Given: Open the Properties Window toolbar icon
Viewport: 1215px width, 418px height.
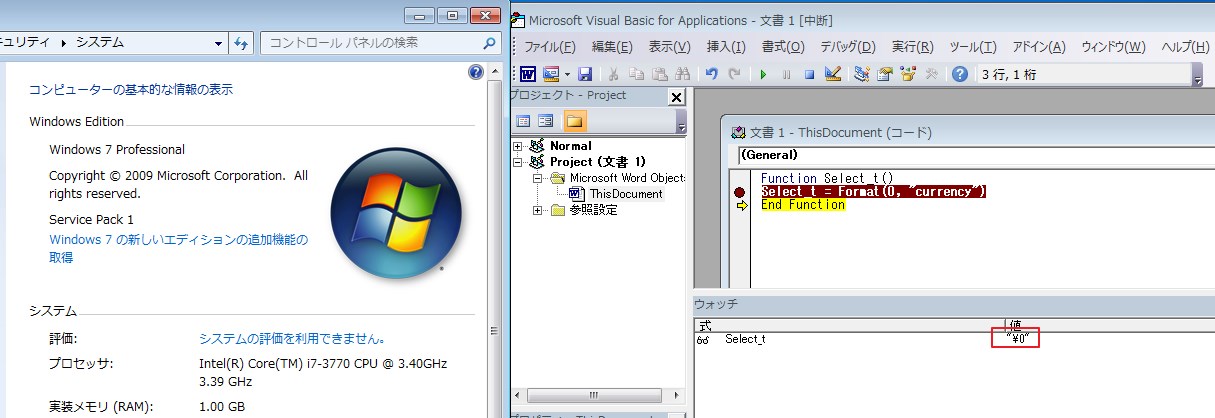Looking at the screenshot, I should pos(885,74).
